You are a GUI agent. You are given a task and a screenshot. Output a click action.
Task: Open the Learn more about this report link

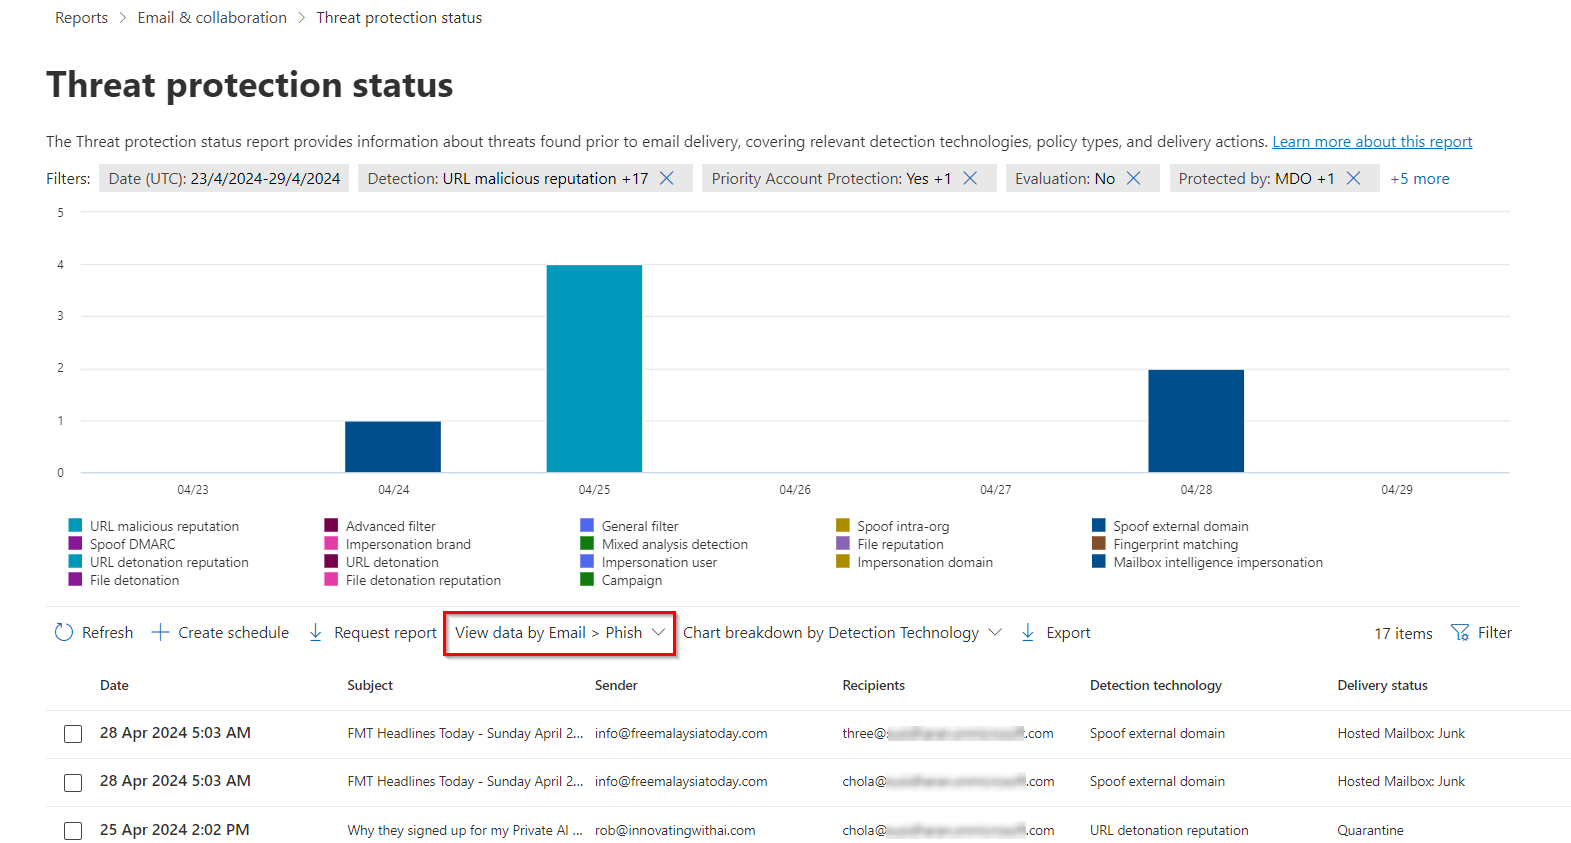[x=1371, y=142]
